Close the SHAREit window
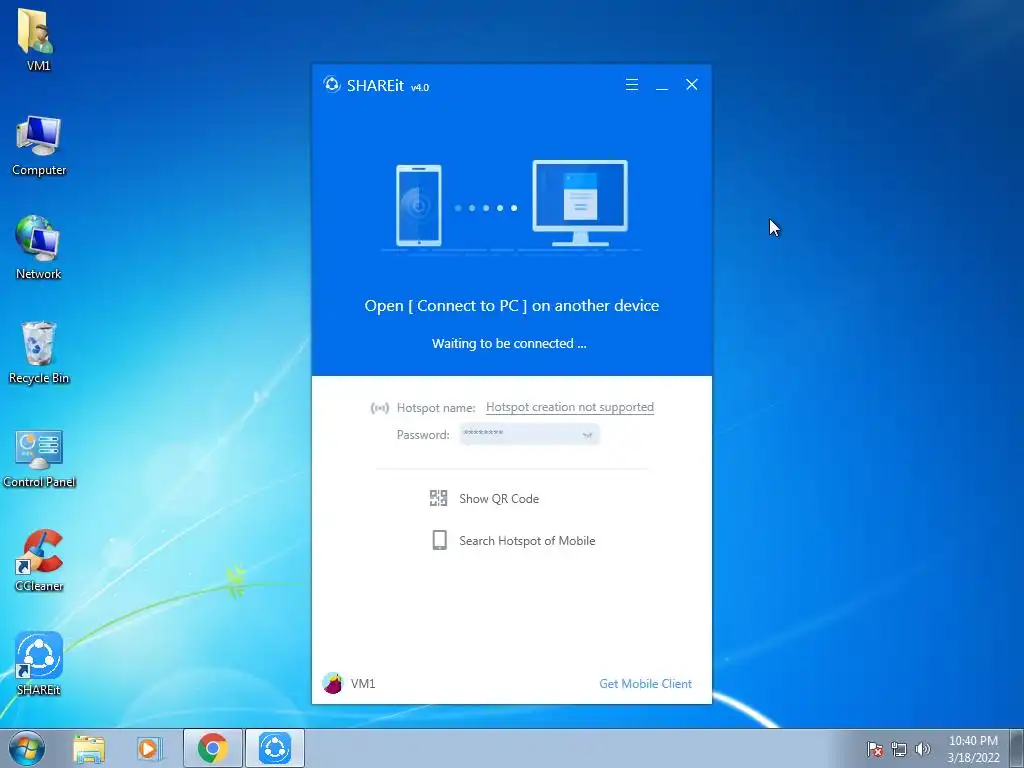This screenshot has width=1024, height=768. (x=692, y=85)
